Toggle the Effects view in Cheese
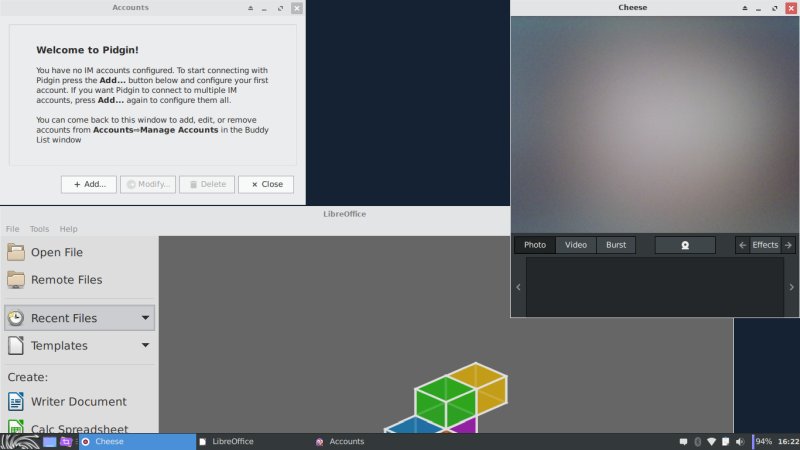Screen dimensions: 800x450 [x=765, y=245]
